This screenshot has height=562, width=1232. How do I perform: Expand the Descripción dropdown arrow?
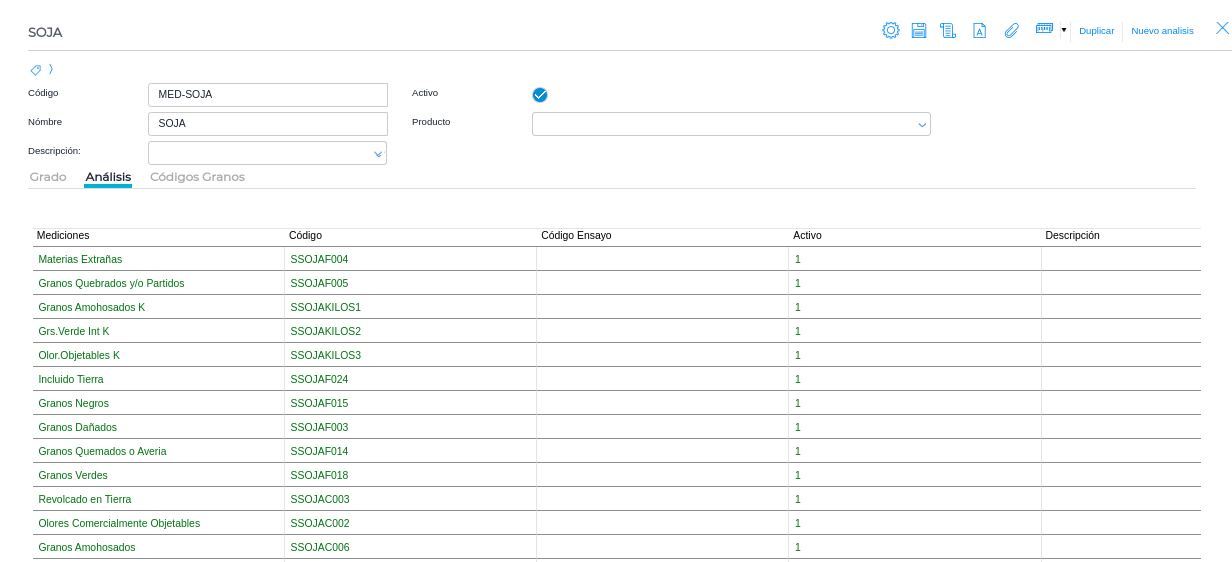point(378,154)
